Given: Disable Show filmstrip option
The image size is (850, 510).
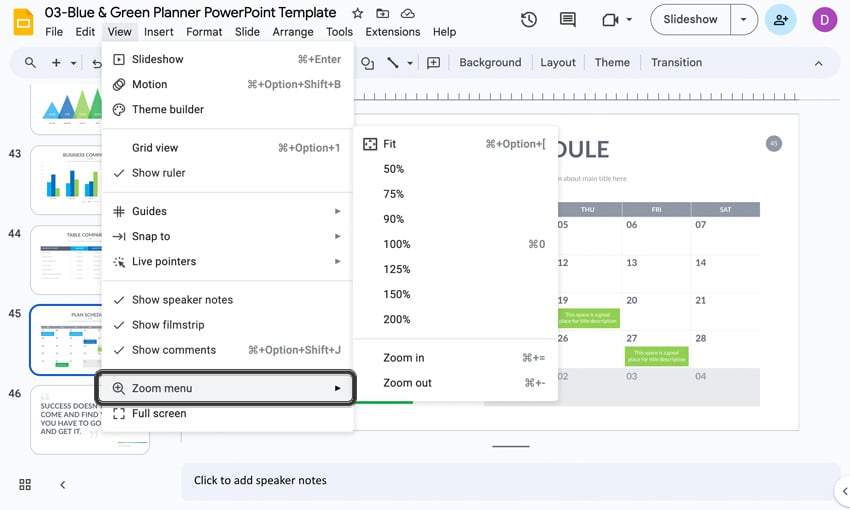Looking at the screenshot, I should pyautogui.click(x=167, y=325).
